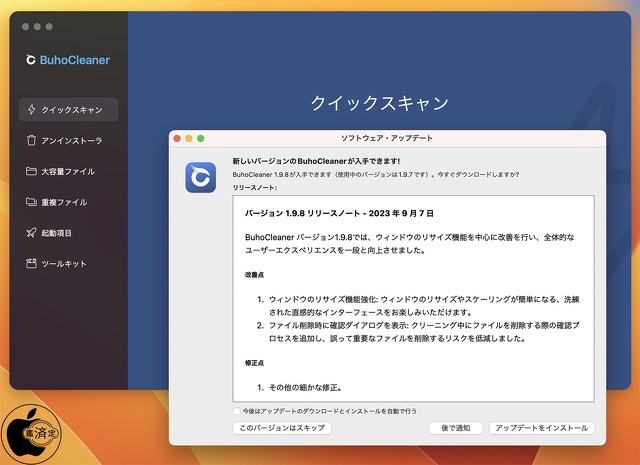The height and width of the screenshot is (465, 640).
Task: Close the ソフトウェア・アップデート dialog with red button
Action: pyautogui.click(x=177, y=138)
